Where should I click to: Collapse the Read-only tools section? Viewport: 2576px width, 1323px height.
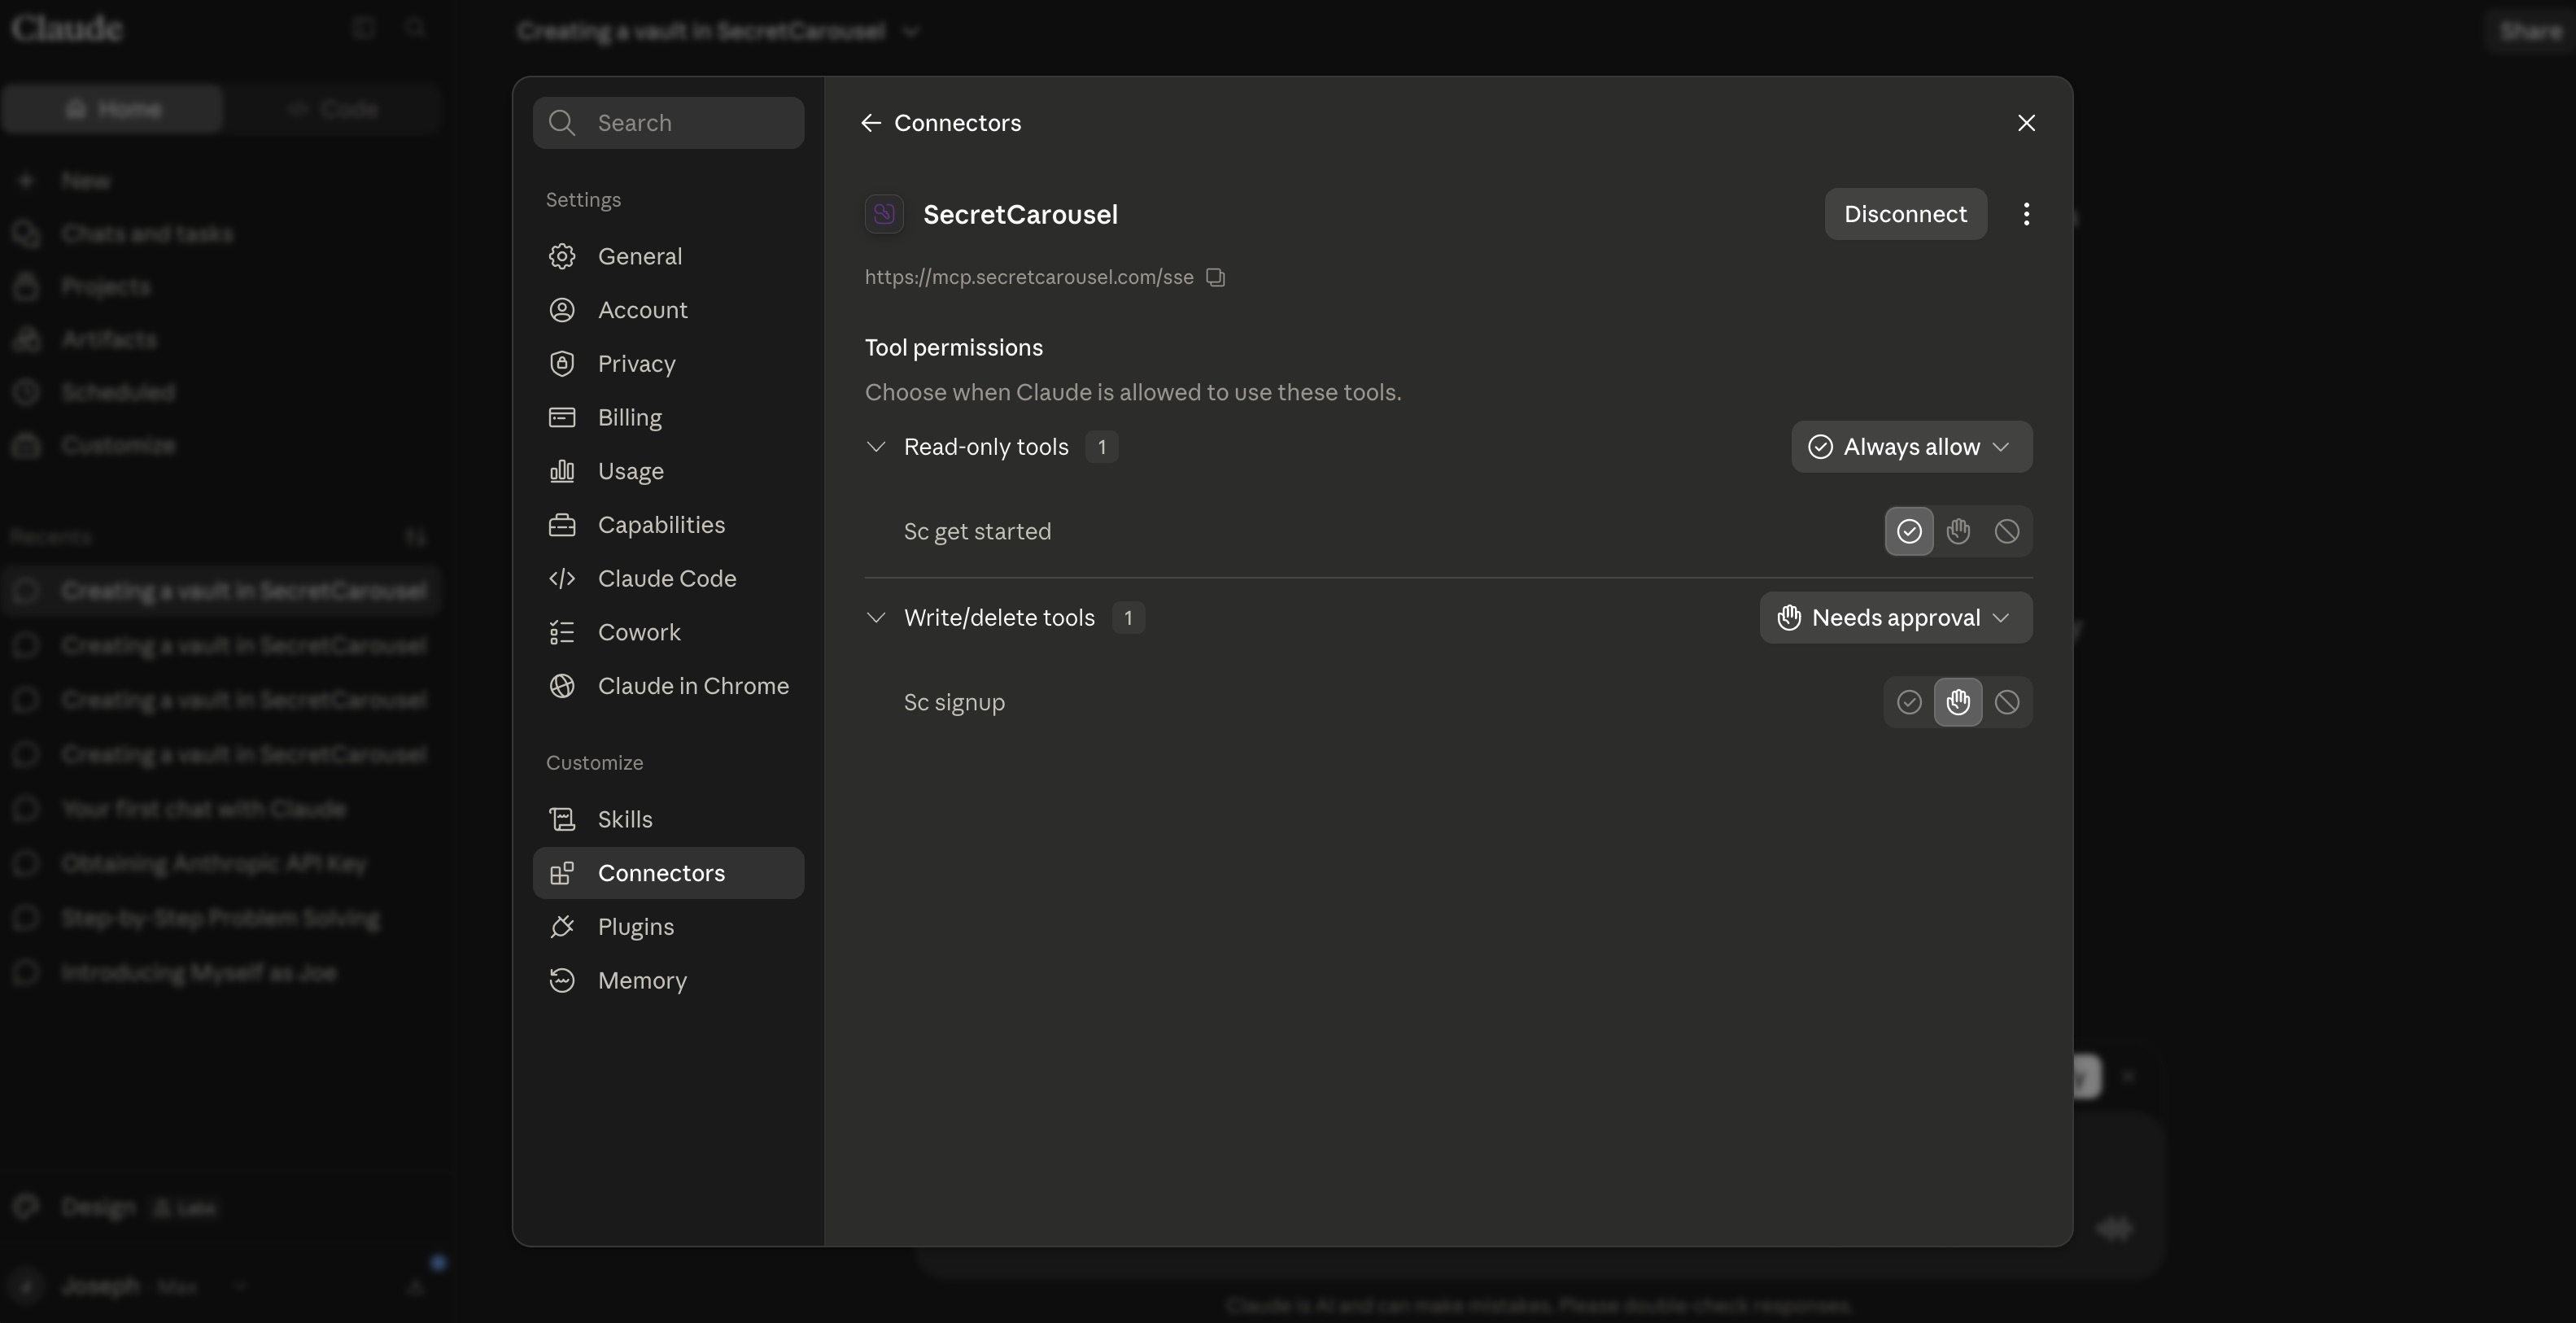pyautogui.click(x=876, y=447)
